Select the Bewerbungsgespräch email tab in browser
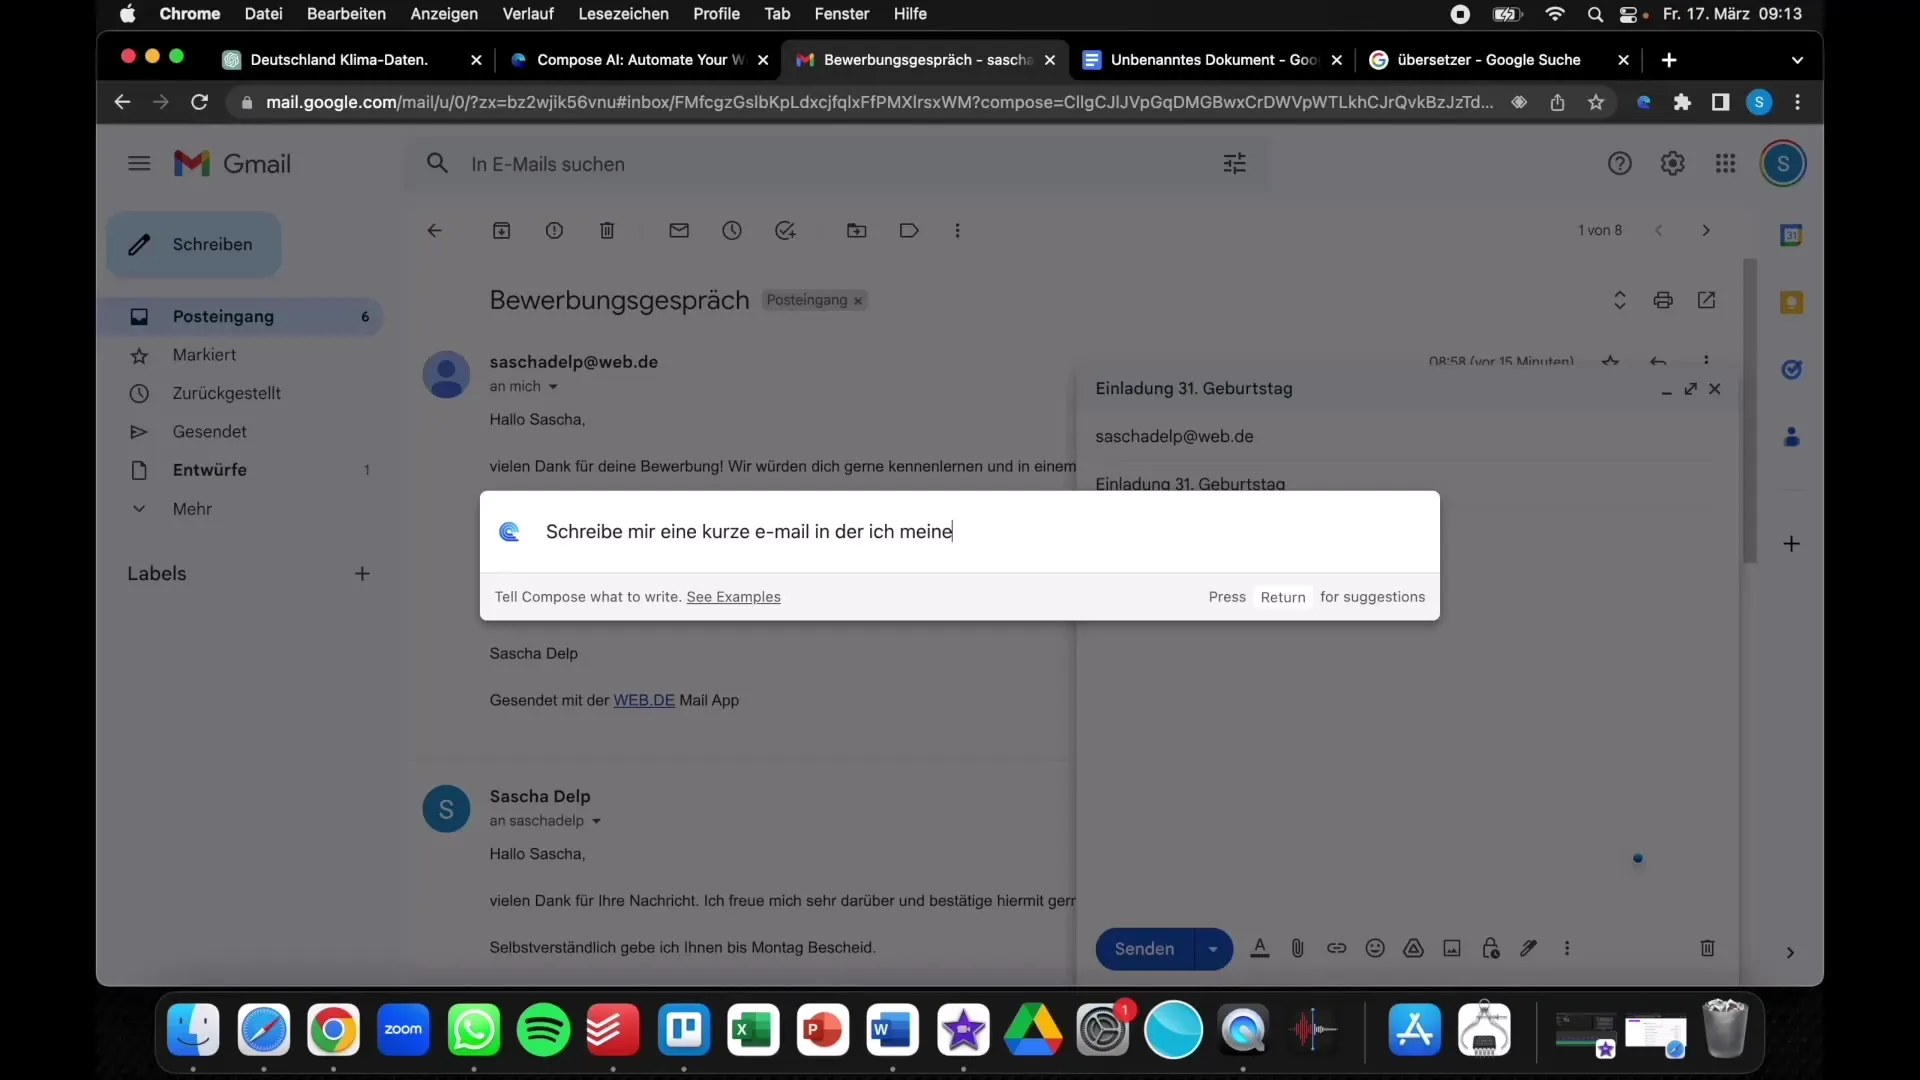Image resolution: width=1920 pixels, height=1080 pixels. point(923,59)
